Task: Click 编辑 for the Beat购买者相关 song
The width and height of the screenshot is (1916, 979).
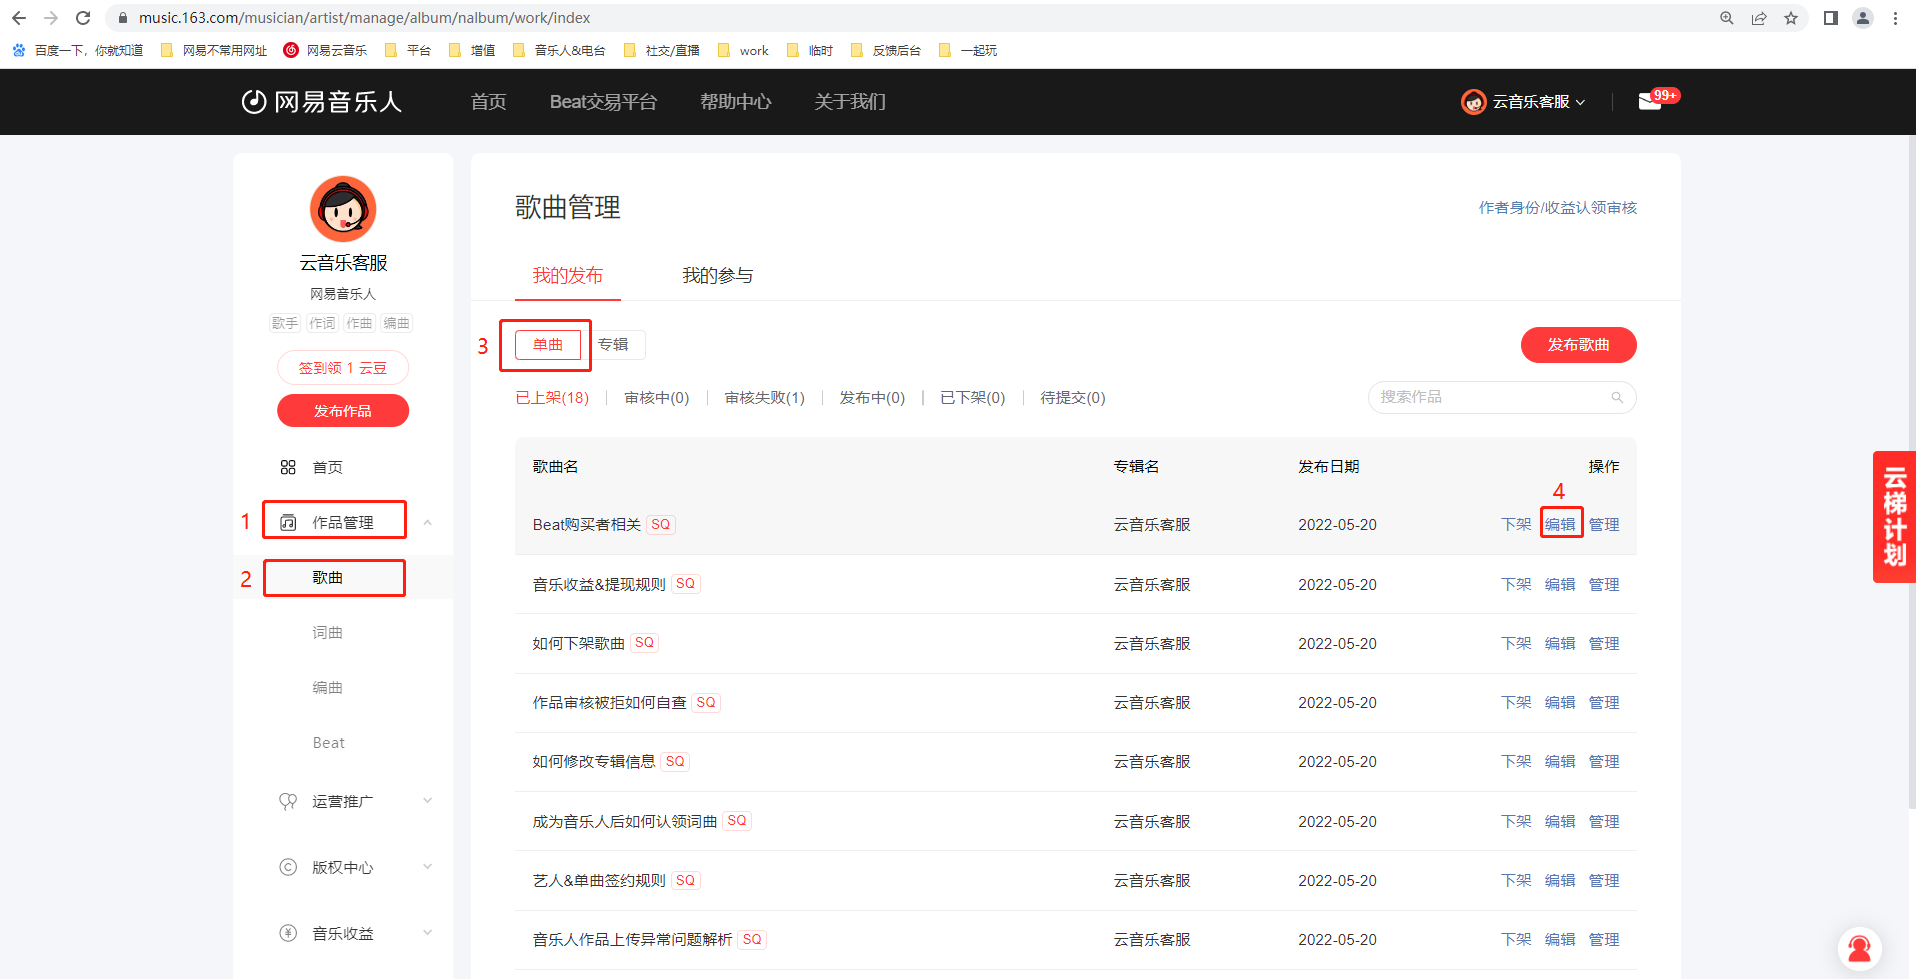Action: tap(1560, 524)
